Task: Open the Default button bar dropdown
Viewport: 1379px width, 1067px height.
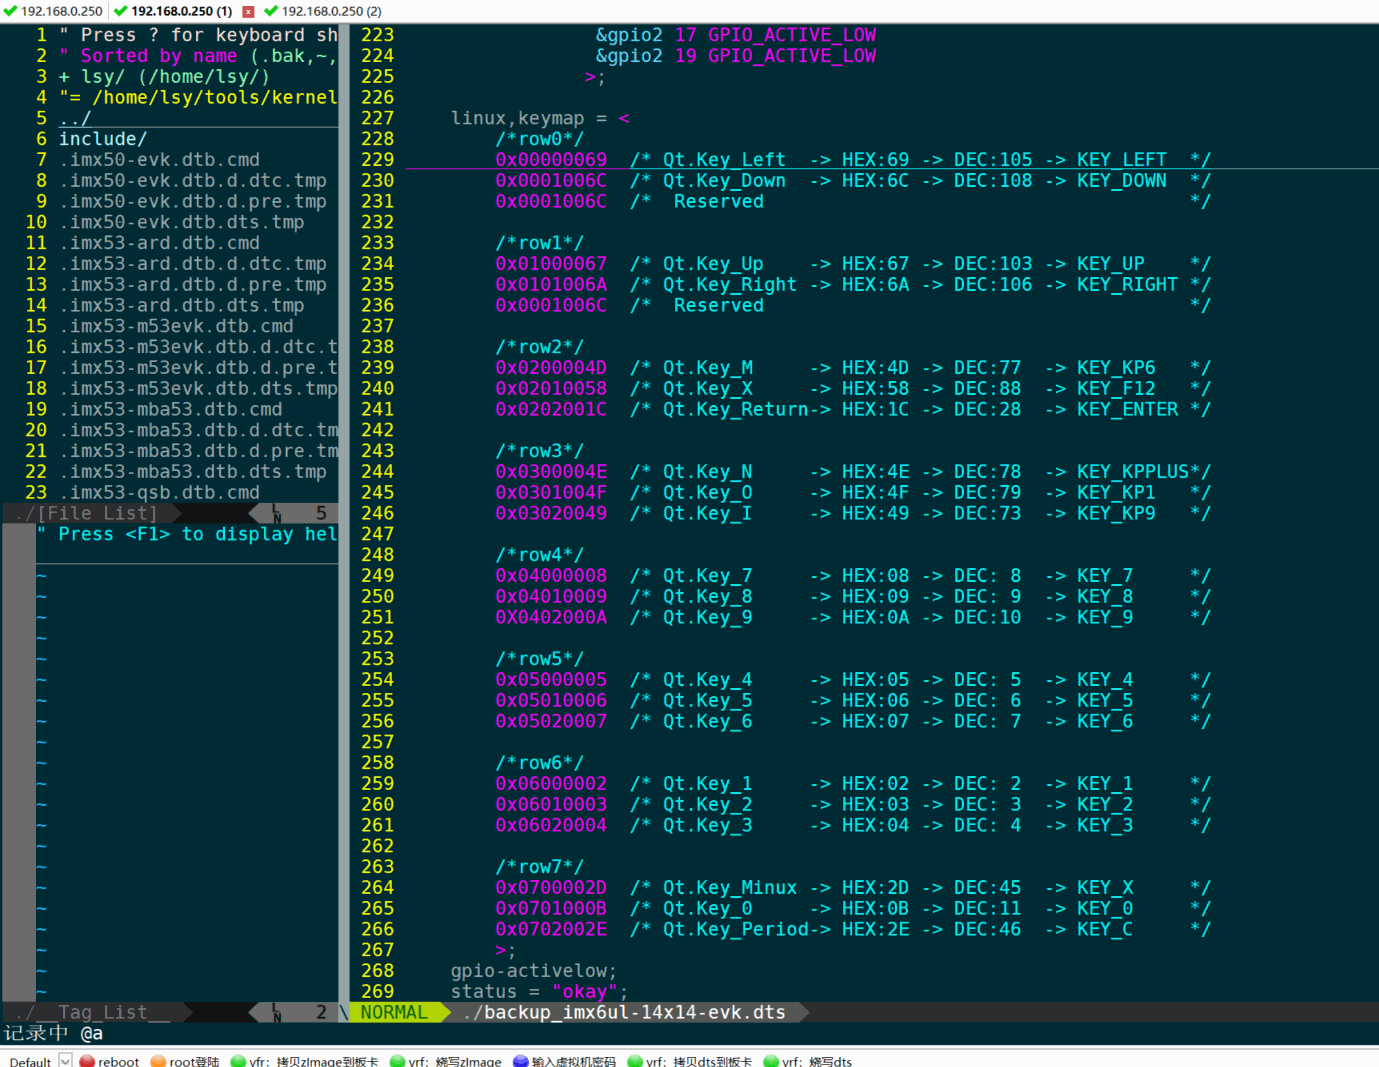Action: (65, 1060)
